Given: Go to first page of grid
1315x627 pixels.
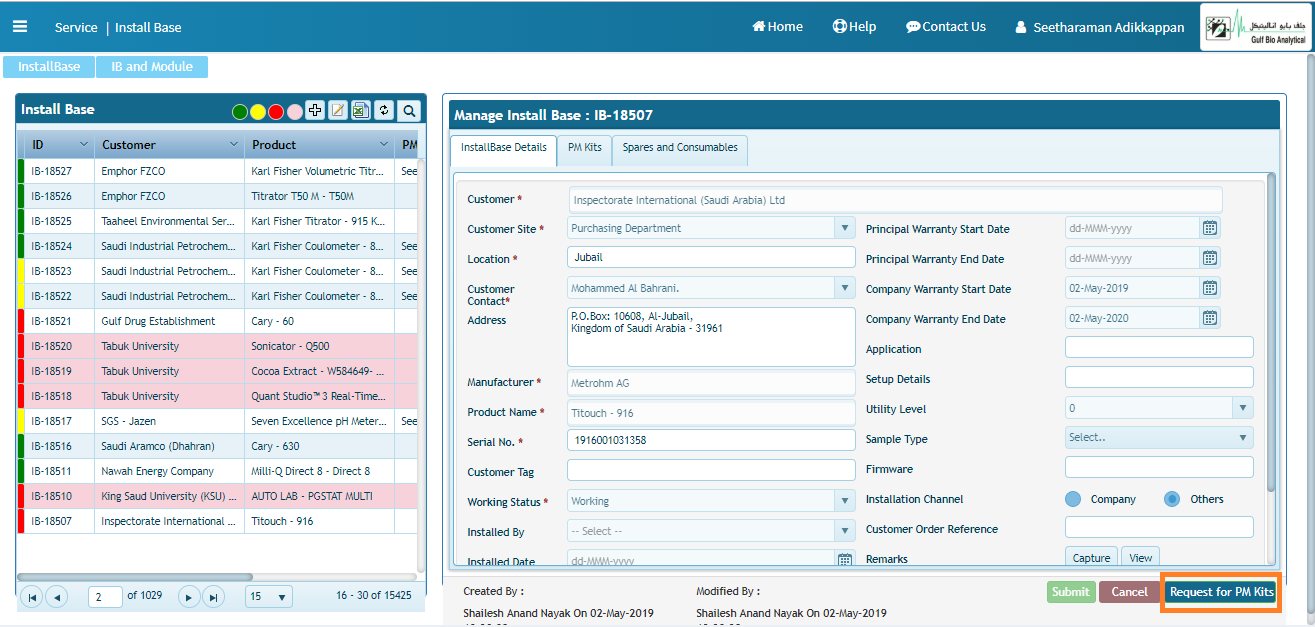Looking at the screenshot, I should 32,597.
